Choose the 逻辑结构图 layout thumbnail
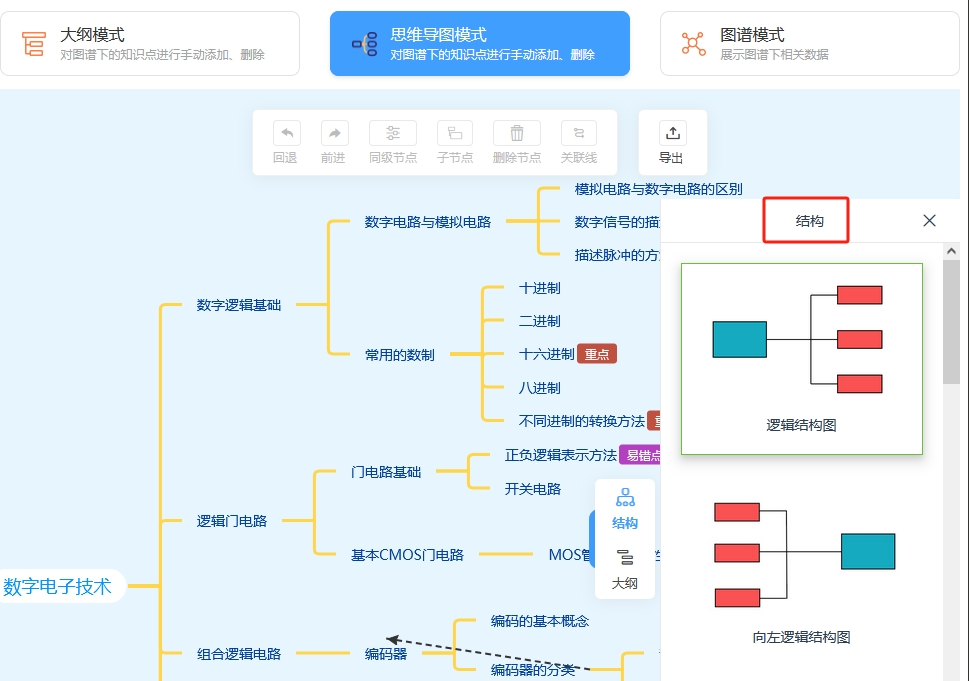Image resolution: width=969 pixels, height=681 pixels. (801, 358)
